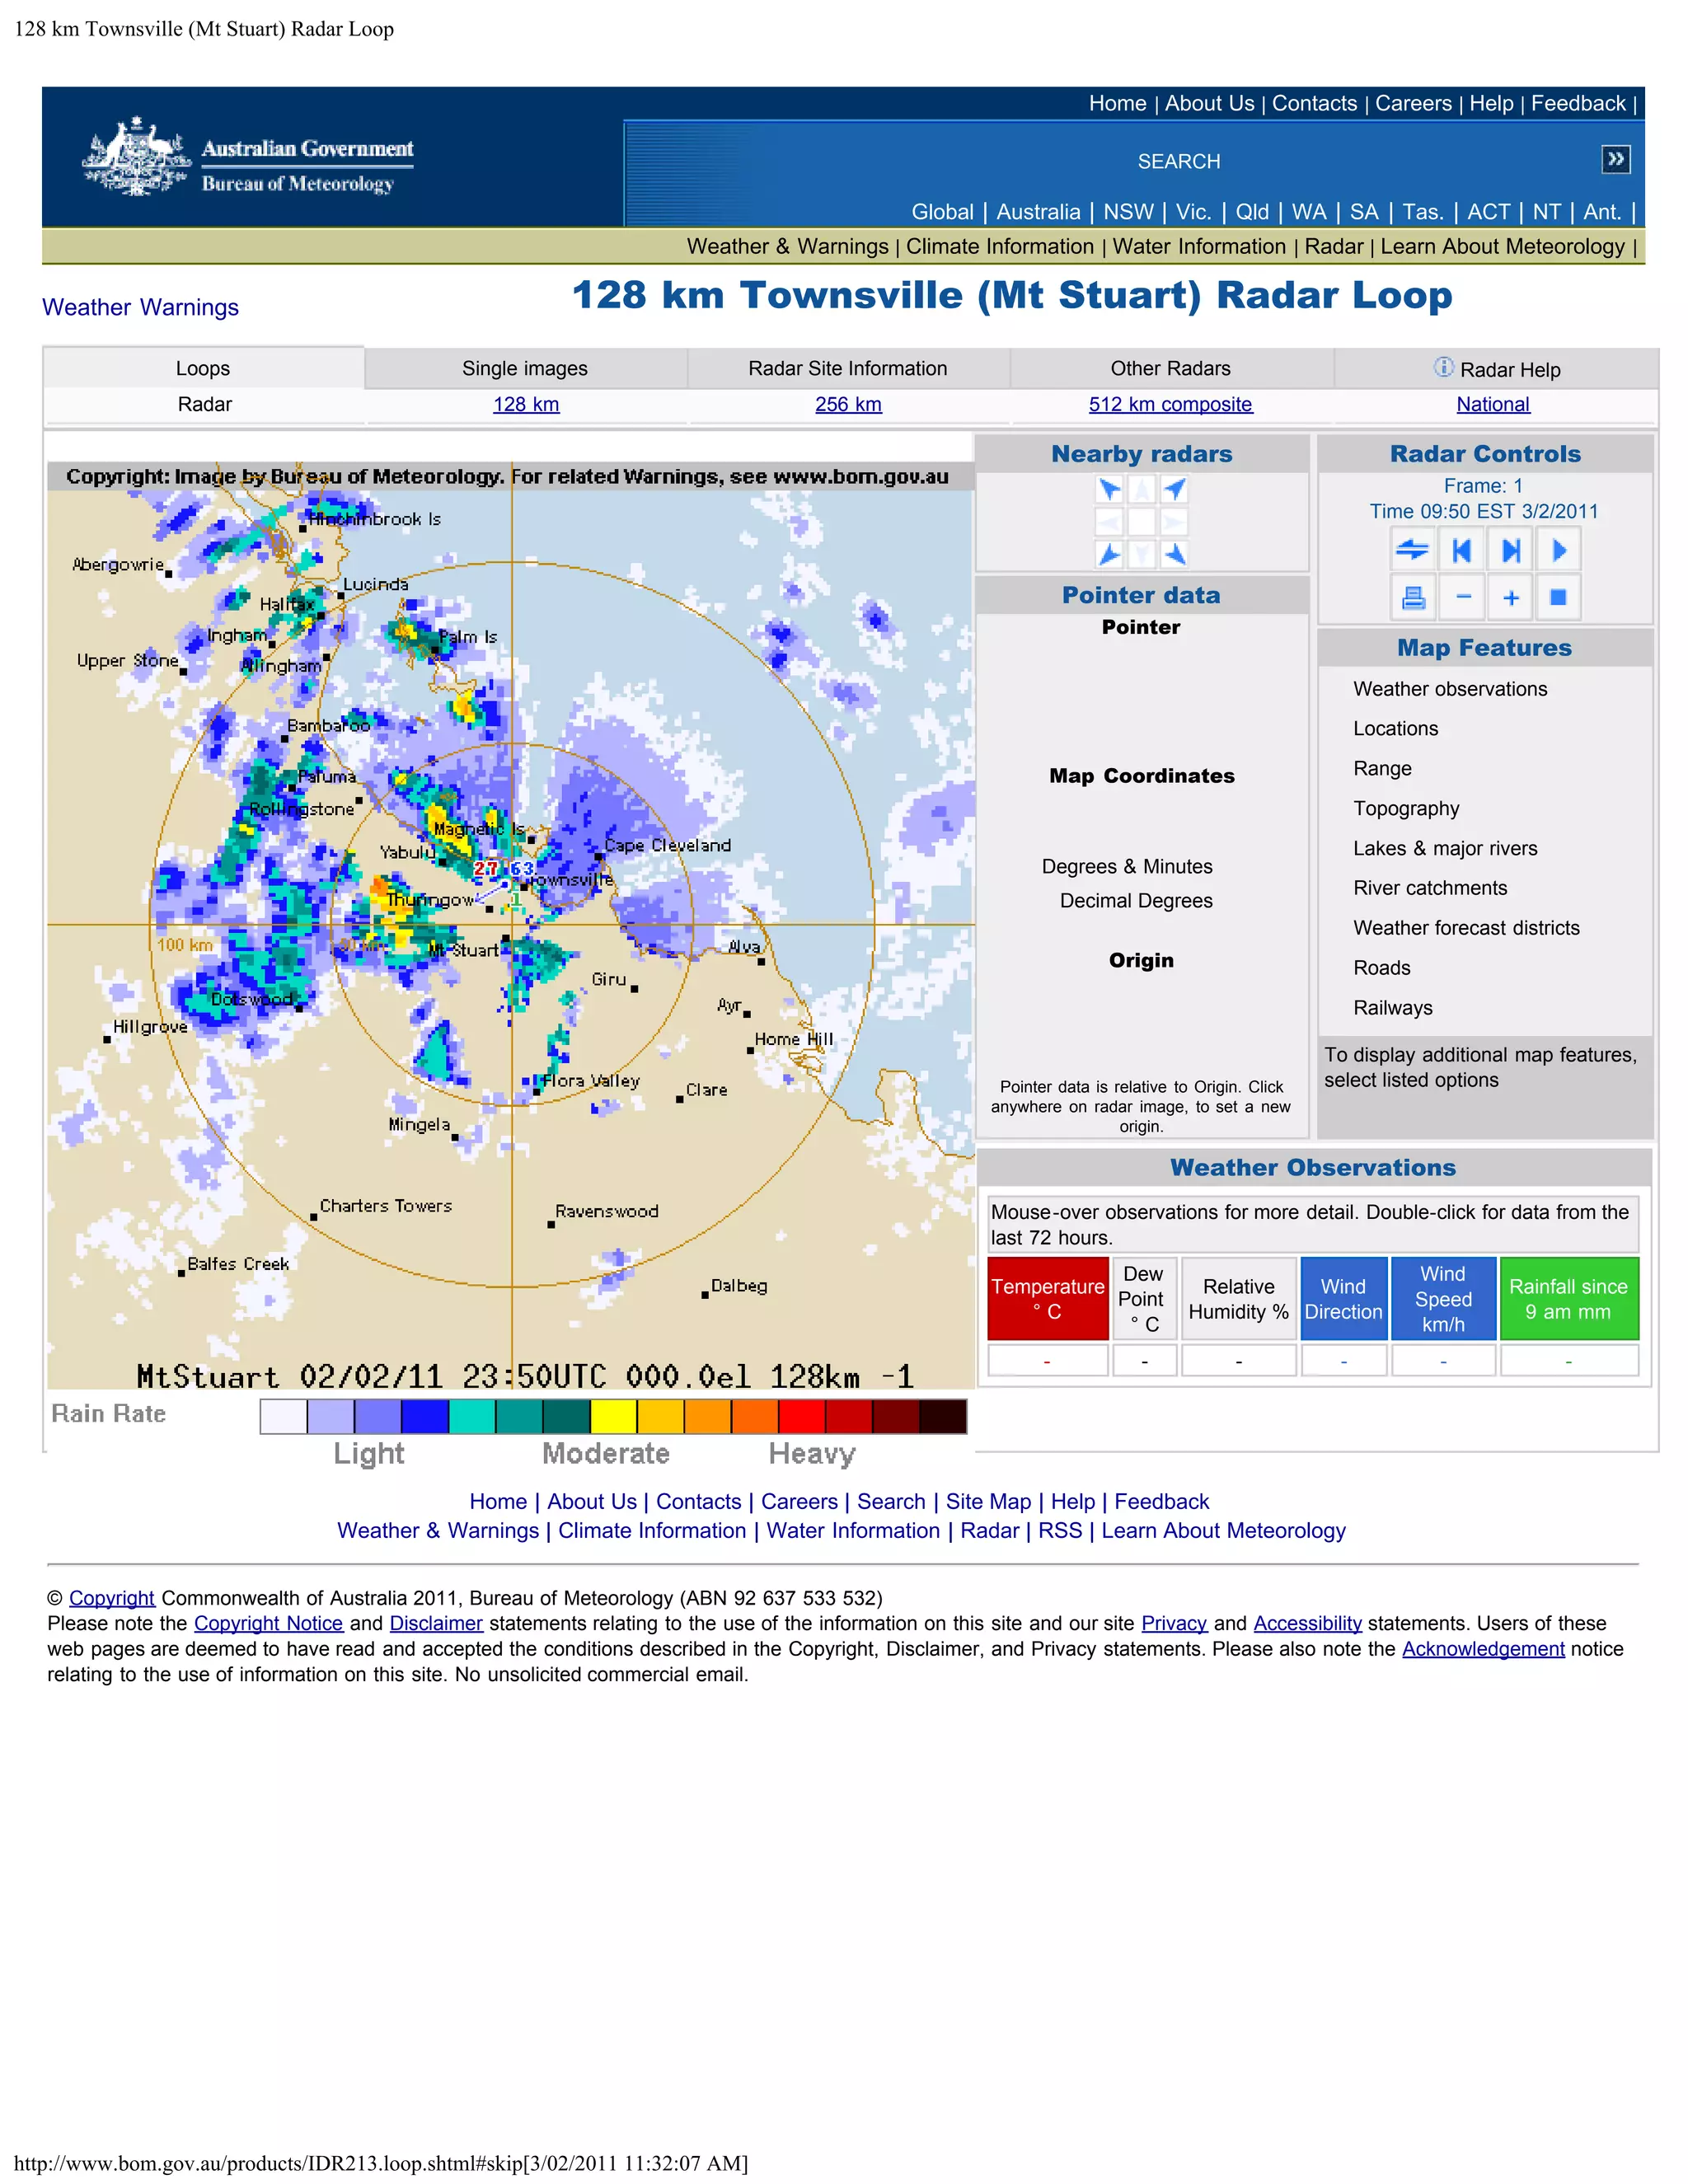
Task: Open the Other Radars tab
Action: point(1170,368)
